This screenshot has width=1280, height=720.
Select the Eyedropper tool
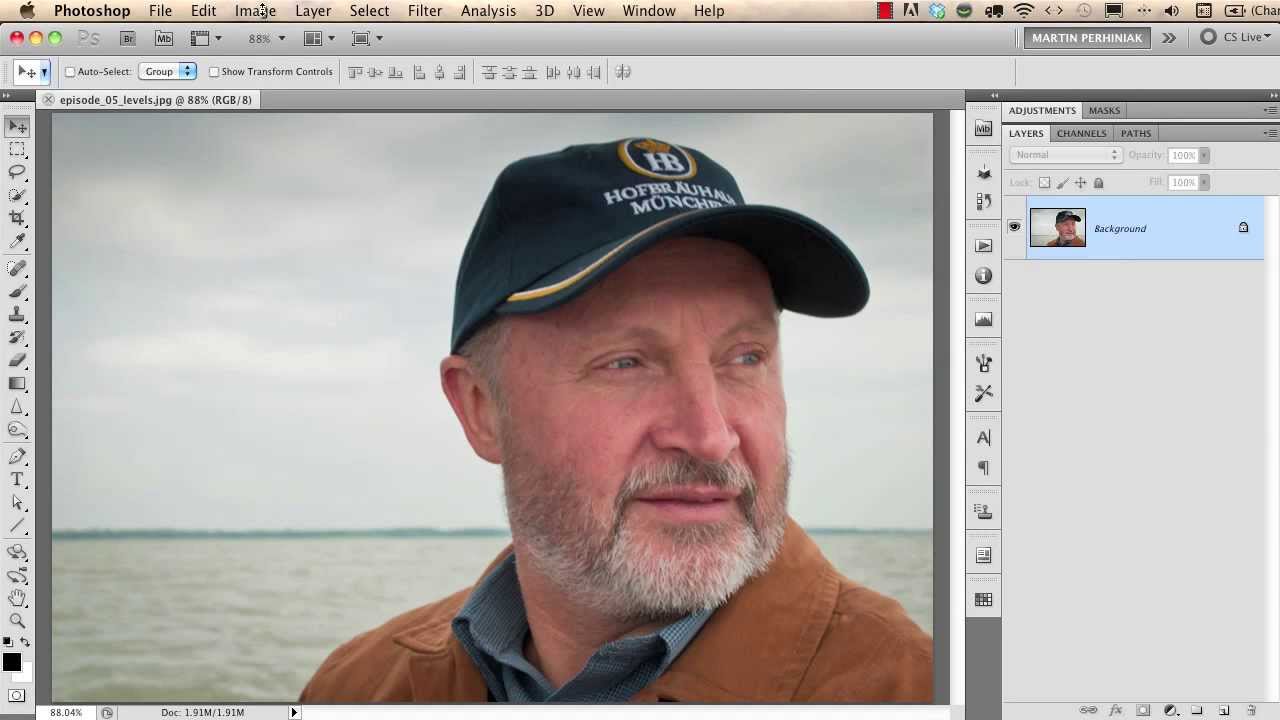(x=17, y=241)
